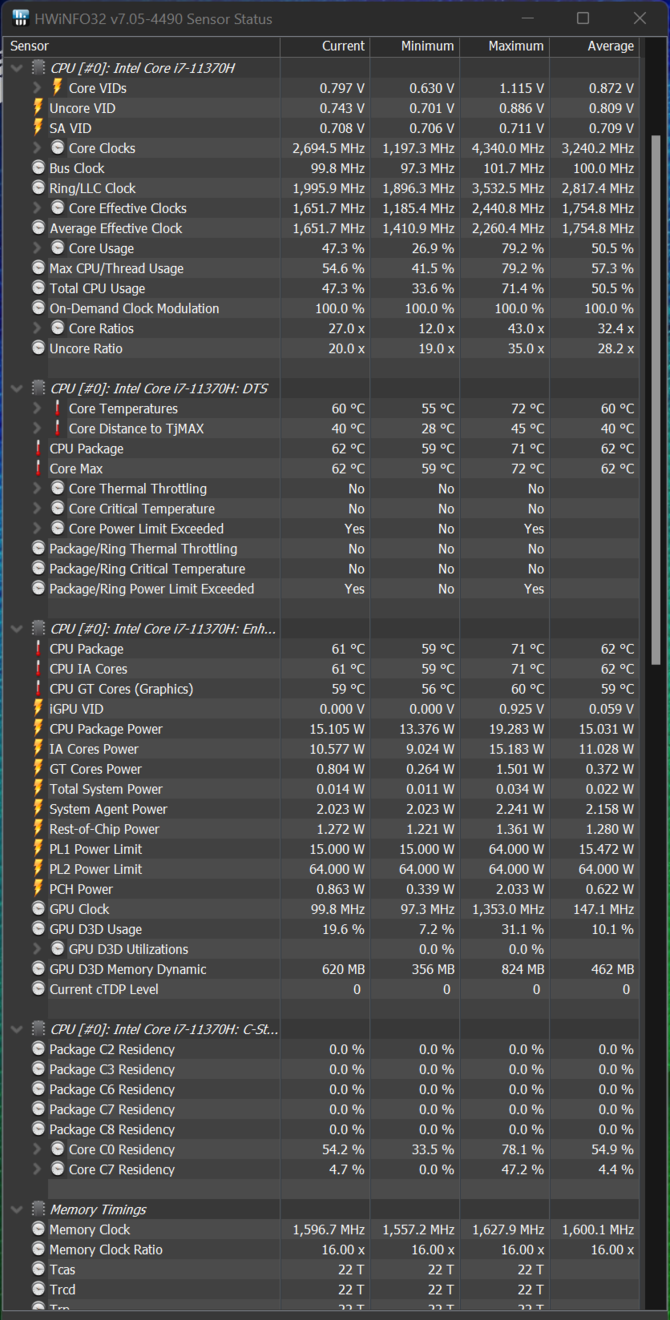Click the Minimum column header
The image size is (670, 1320).
414,46
